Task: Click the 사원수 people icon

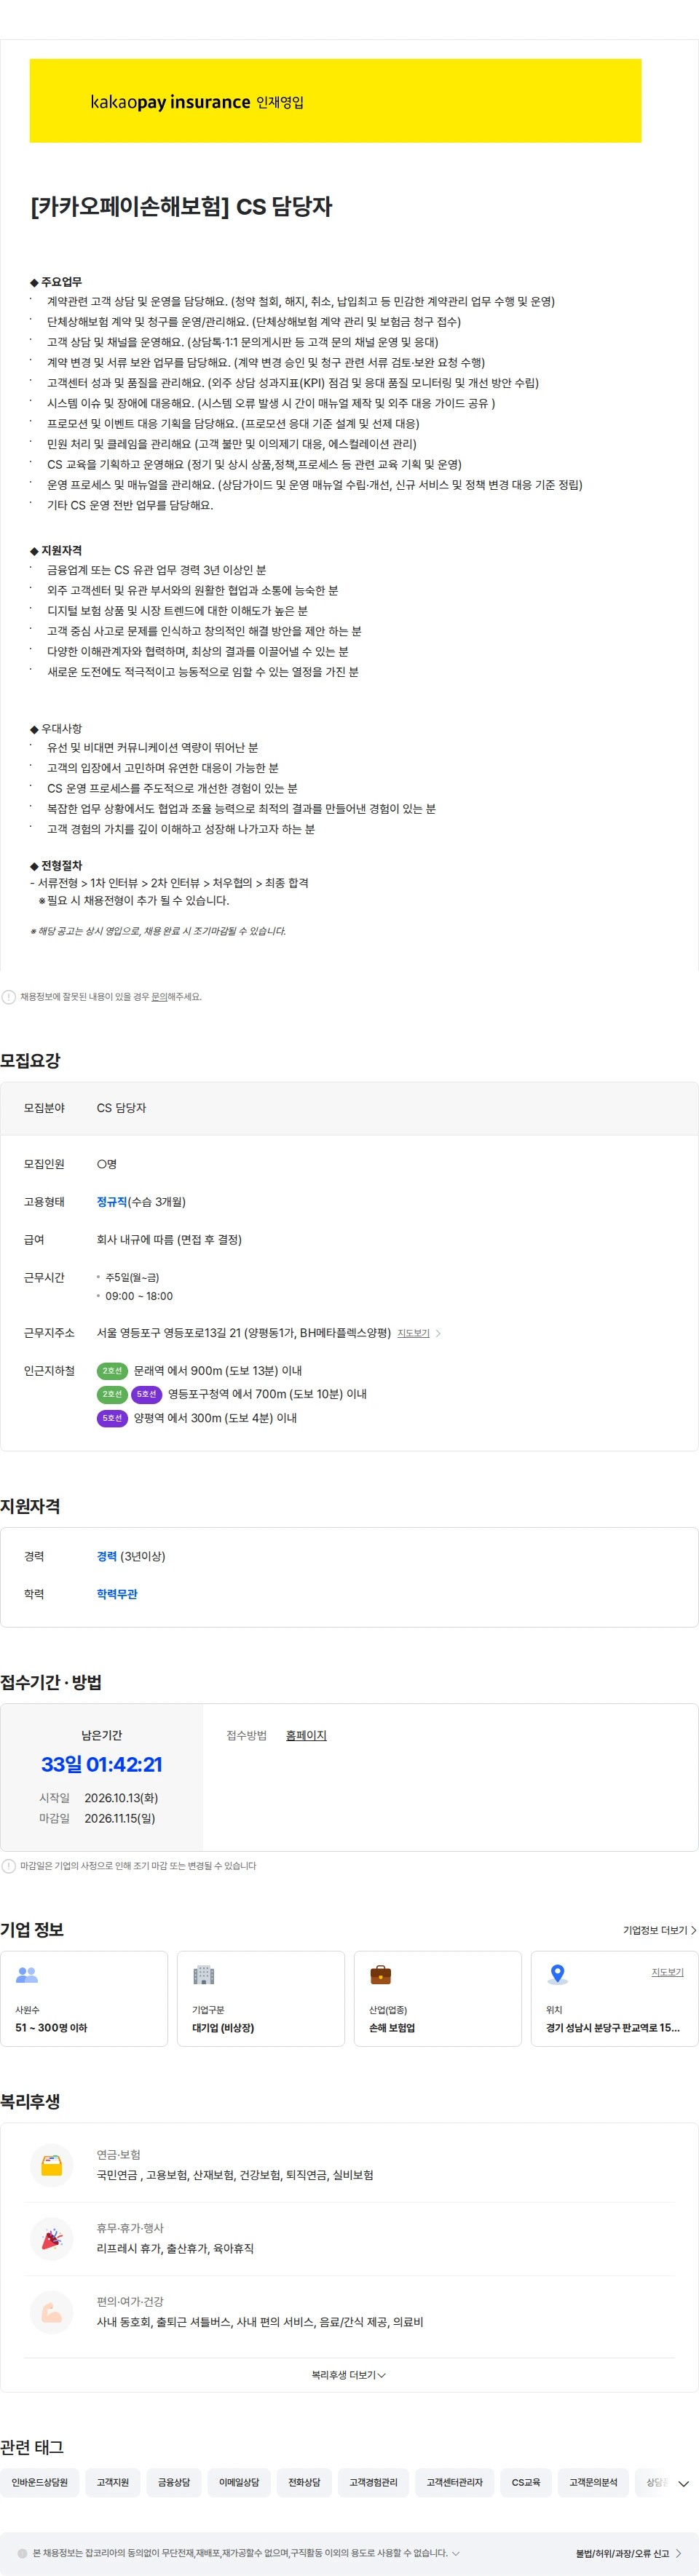Action: 27,1975
